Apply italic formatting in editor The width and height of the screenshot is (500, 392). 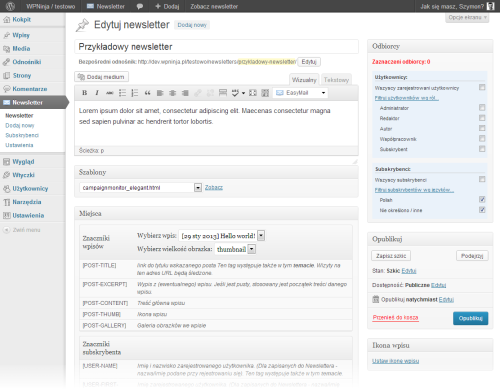pyautogui.click(x=97, y=93)
